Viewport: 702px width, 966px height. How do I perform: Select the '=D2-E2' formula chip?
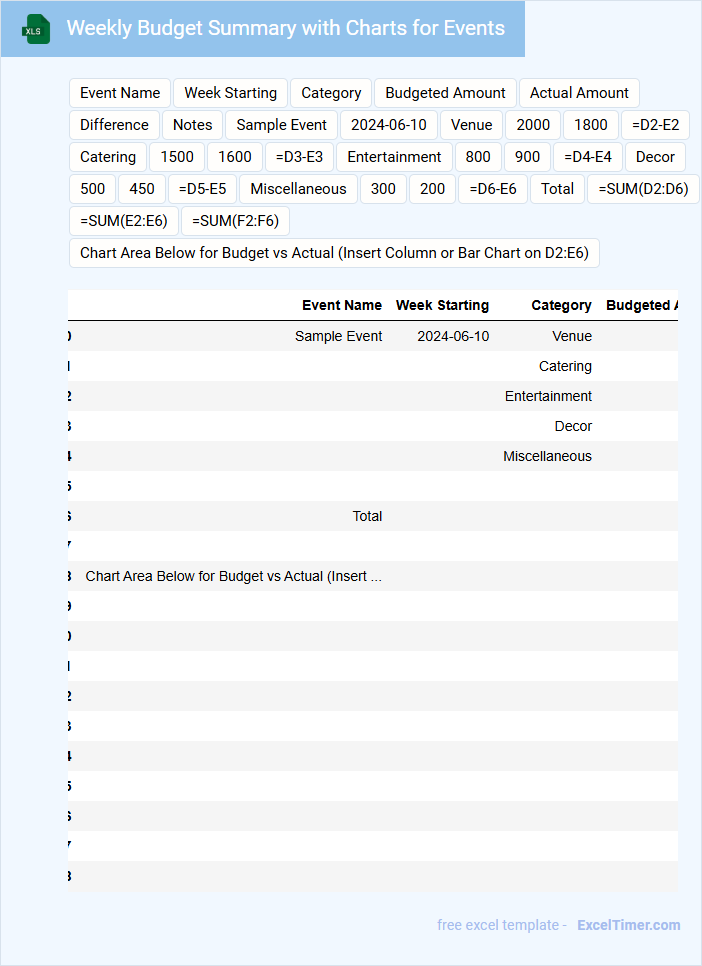pyautogui.click(x=656, y=125)
